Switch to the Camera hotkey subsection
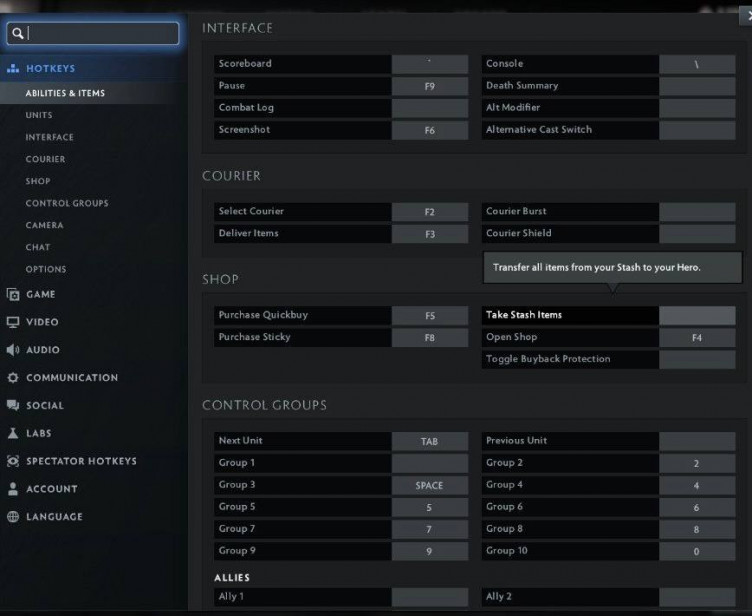 tap(44, 225)
